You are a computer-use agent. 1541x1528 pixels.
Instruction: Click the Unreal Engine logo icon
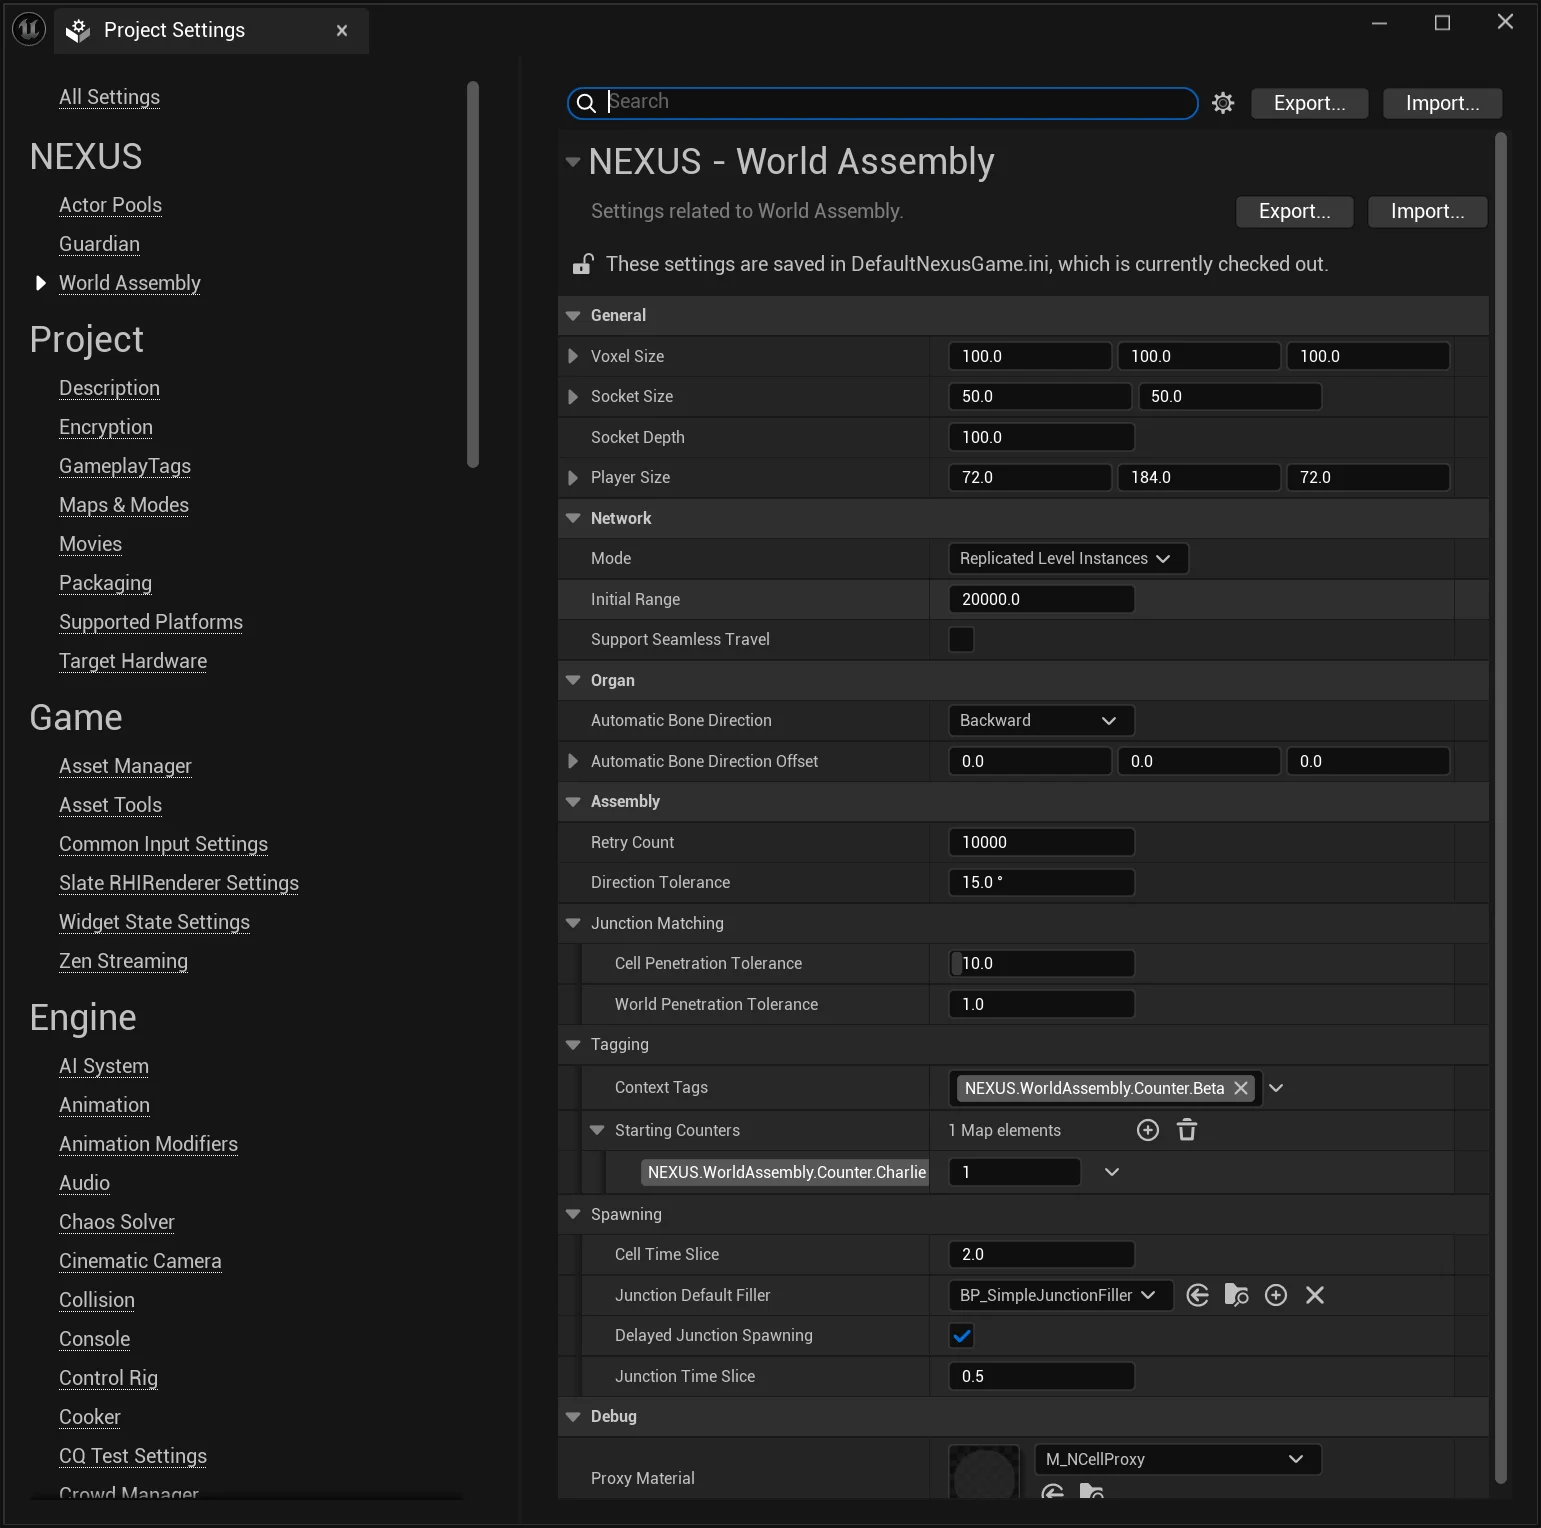click(x=29, y=30)
